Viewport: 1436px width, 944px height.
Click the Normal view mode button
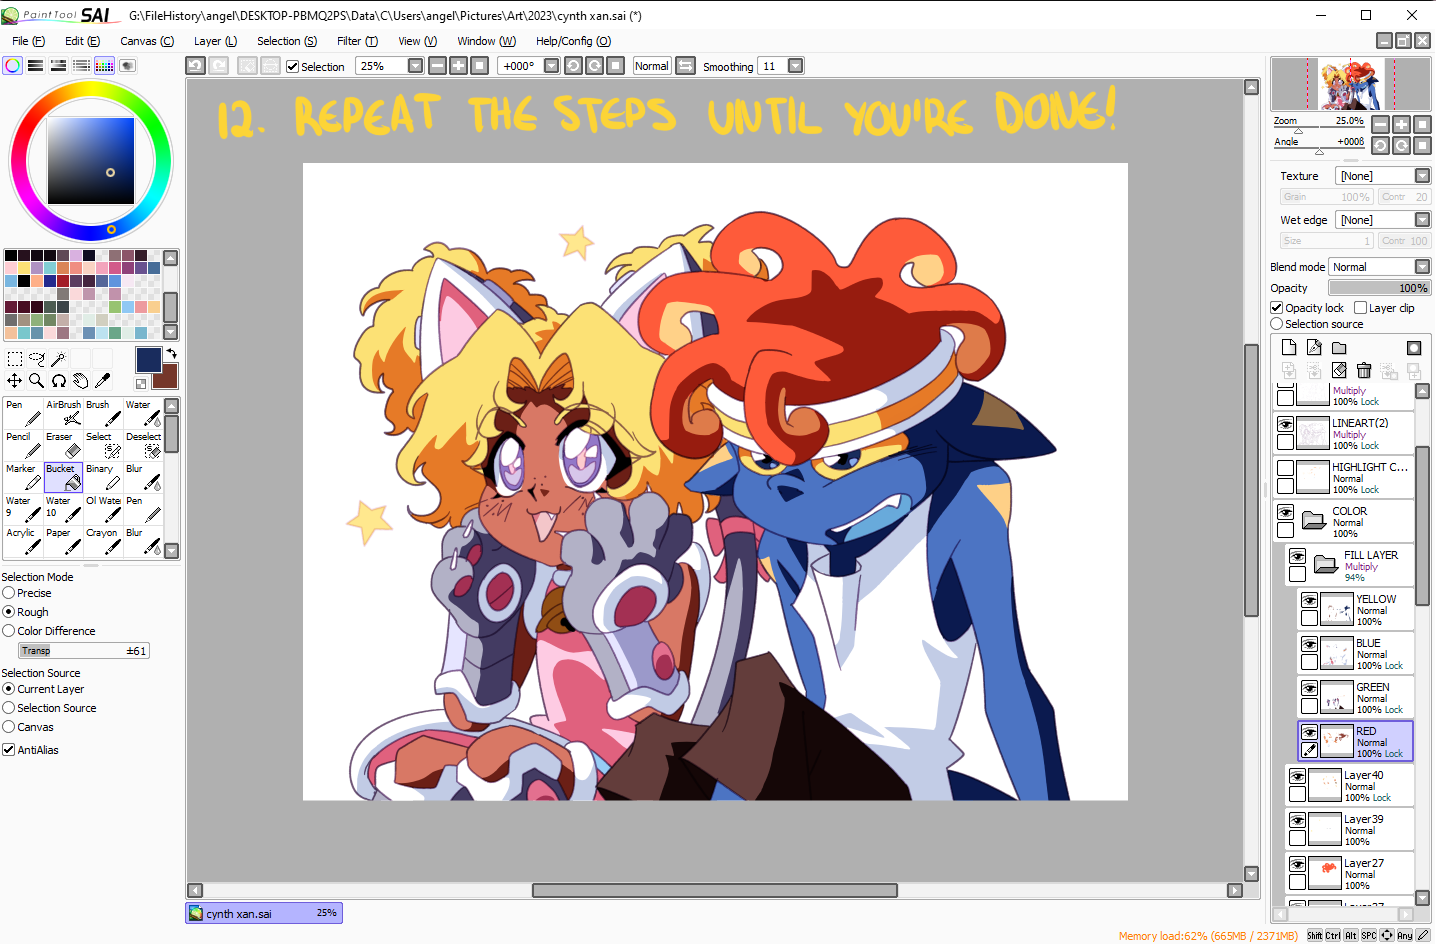[651, 66]
